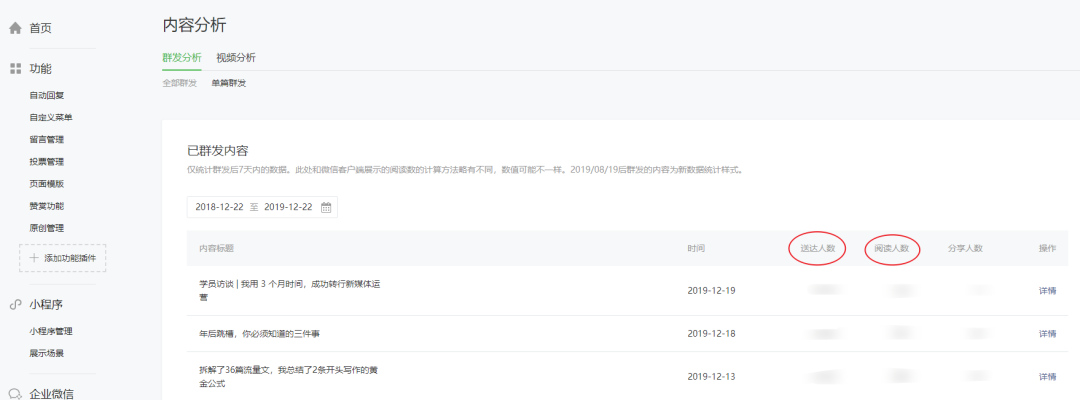1080x400 pixels.
Task: Click the plus icon in 添加功能插件
Action: click(x=34, y=258)
